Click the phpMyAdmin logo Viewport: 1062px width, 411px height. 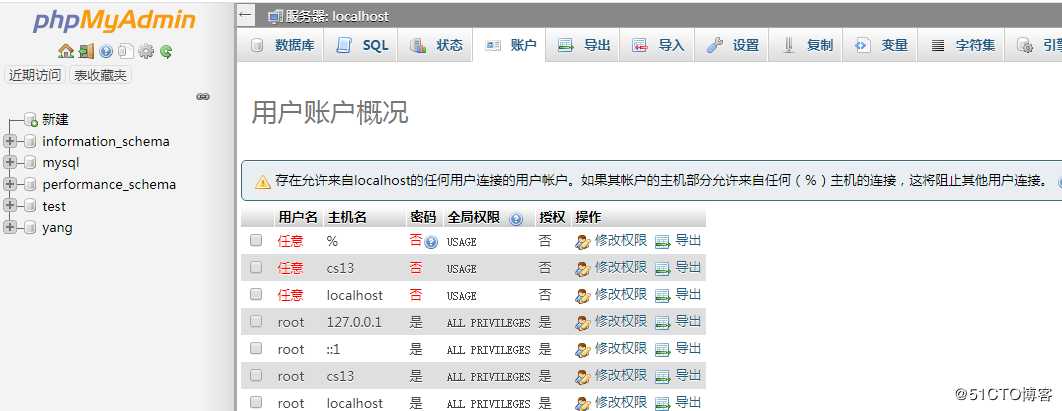[114, 22]
